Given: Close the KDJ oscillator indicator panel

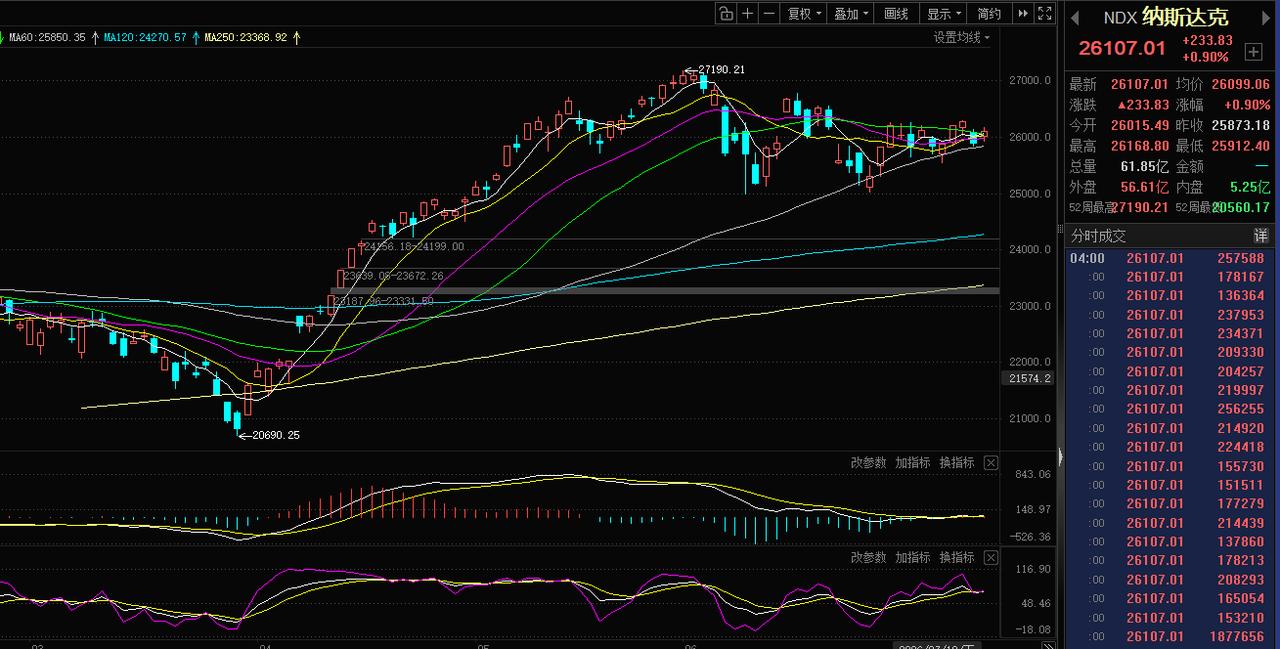Looking at the screenshot, I should tap(991, 558).
